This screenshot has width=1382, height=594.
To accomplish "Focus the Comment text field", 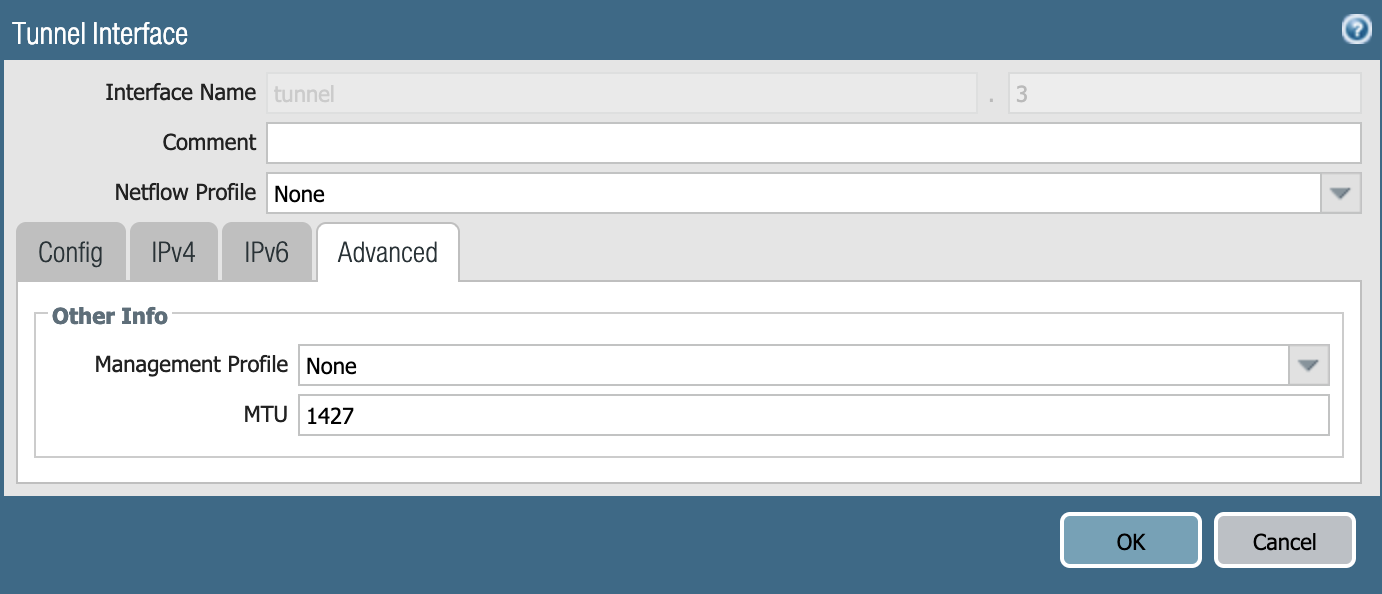I will tap(813, 142).
